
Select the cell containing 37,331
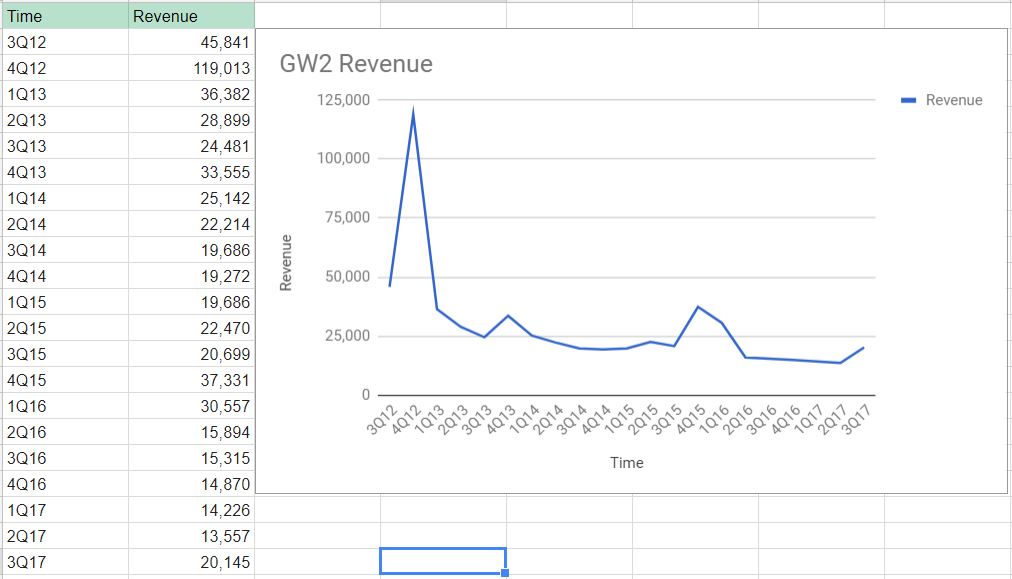(190, 380)
